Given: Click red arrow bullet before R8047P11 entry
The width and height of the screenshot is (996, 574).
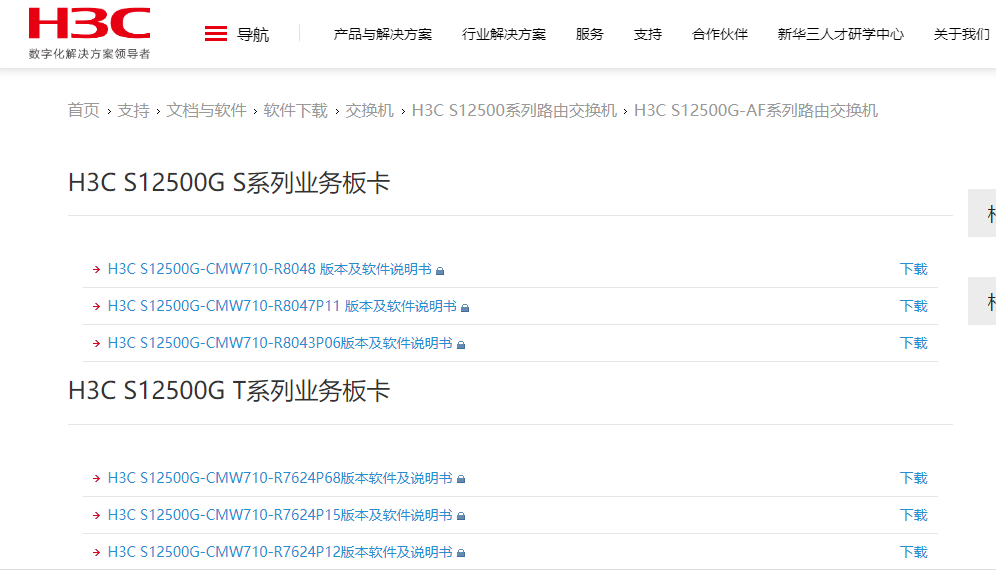Looking at the screenshot, I should click(x=97, y=307).
